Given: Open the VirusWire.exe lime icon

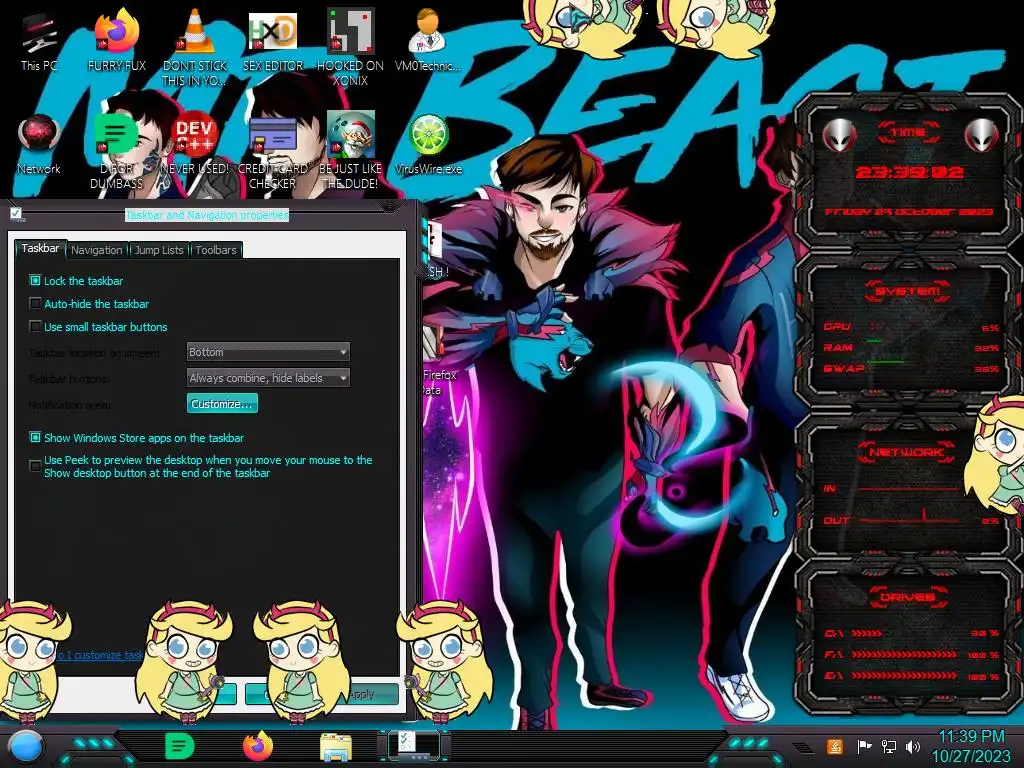Looking at the screenshot, I should [428, 144].
